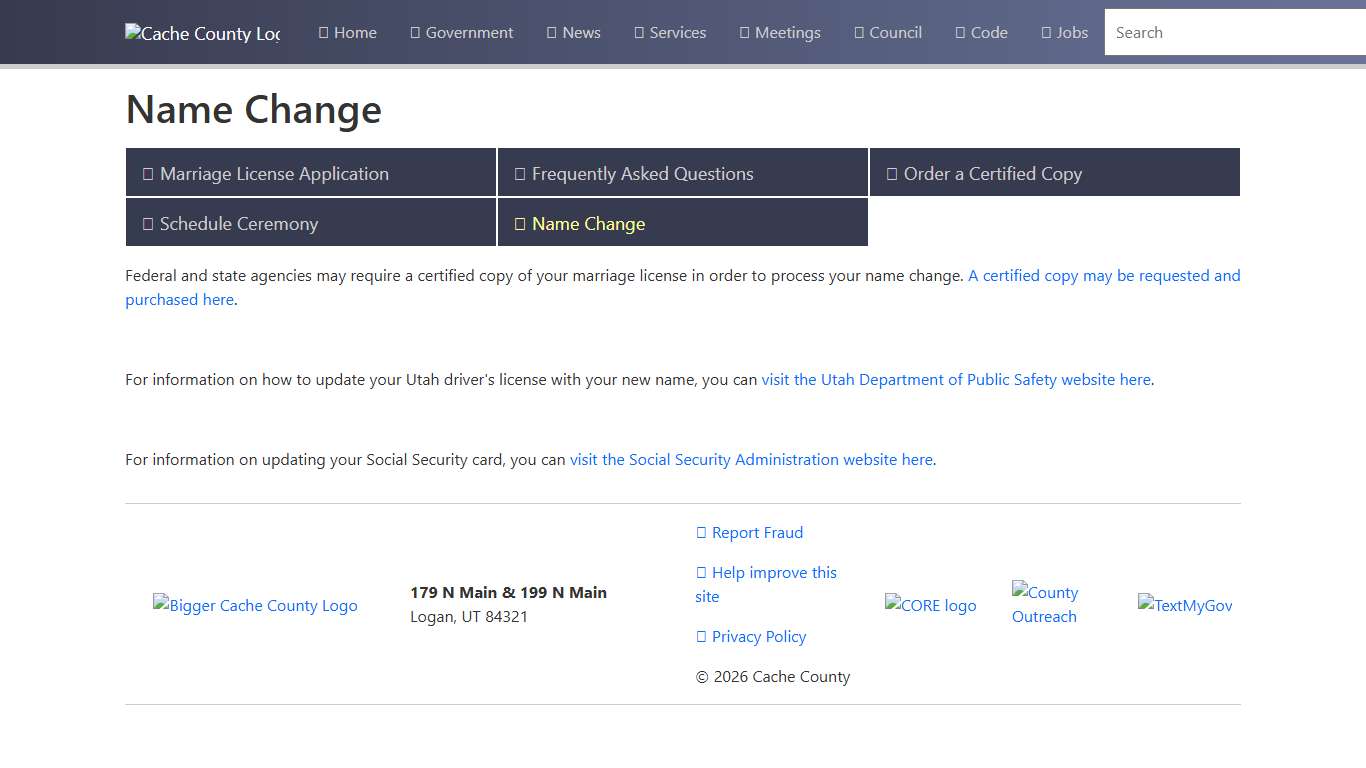Open the Jobs nav item
The width and height of the screenshot is (1366, 768).
1065,33
